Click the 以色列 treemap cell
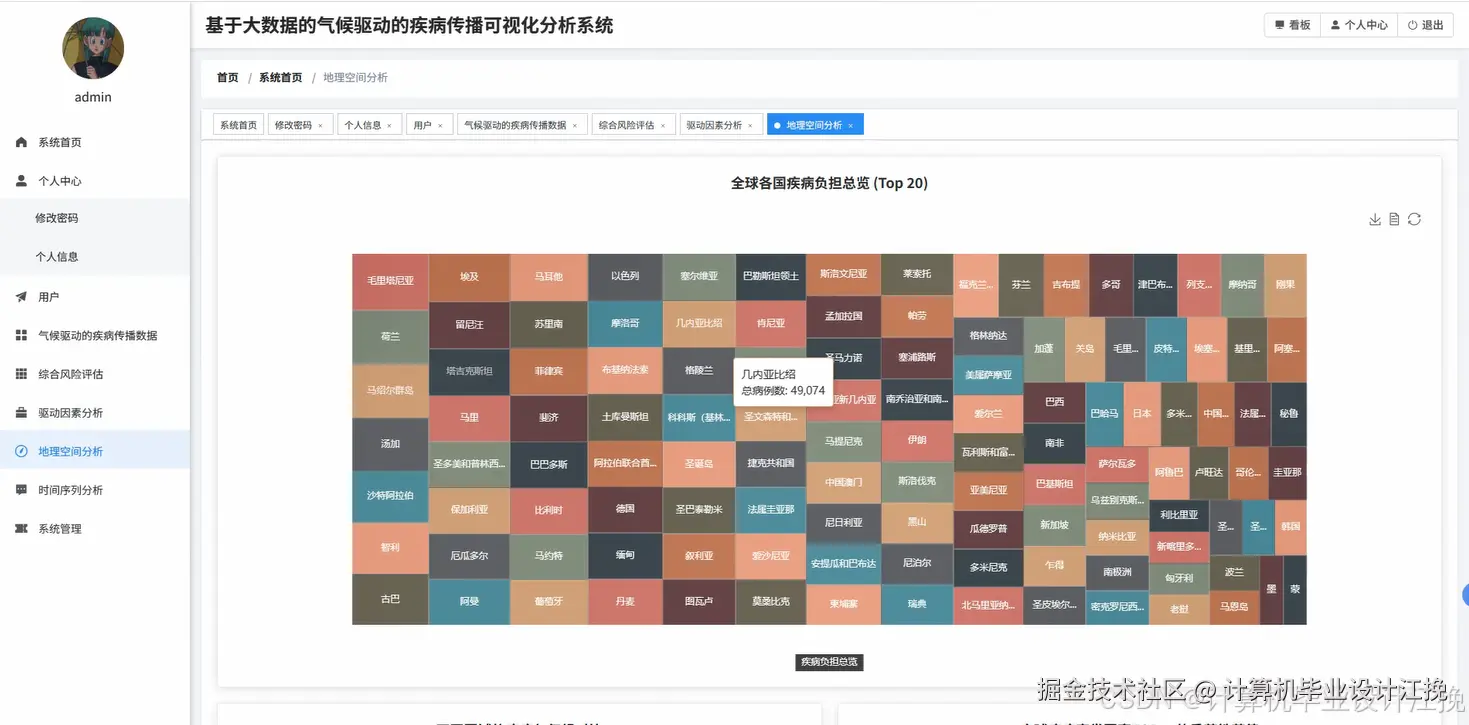 (625, 276)
